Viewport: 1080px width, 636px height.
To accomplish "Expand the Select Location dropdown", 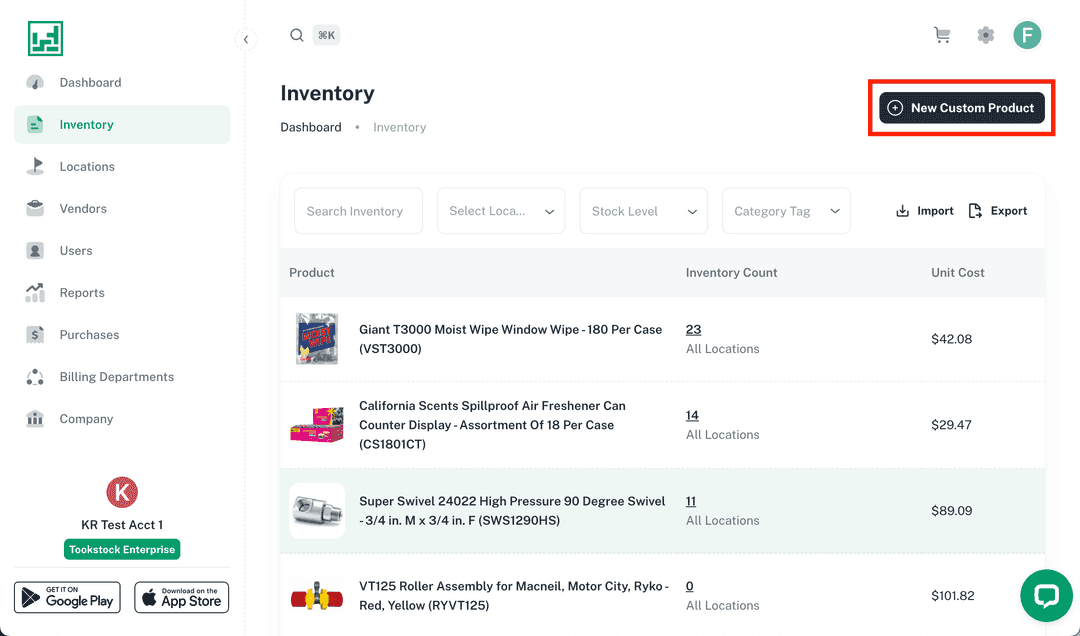I will pos(501,211).
